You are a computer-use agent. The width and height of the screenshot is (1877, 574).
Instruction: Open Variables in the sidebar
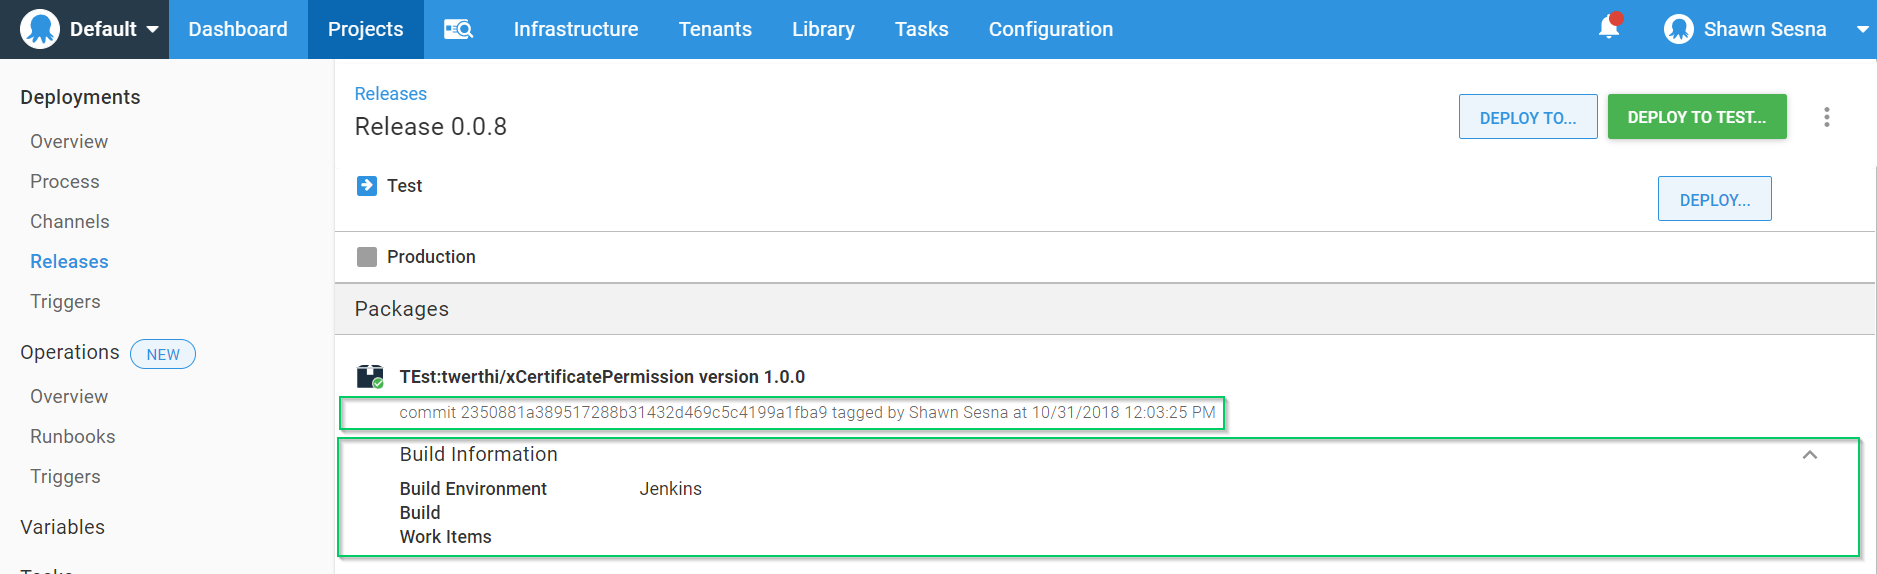[x=62, y=527]
